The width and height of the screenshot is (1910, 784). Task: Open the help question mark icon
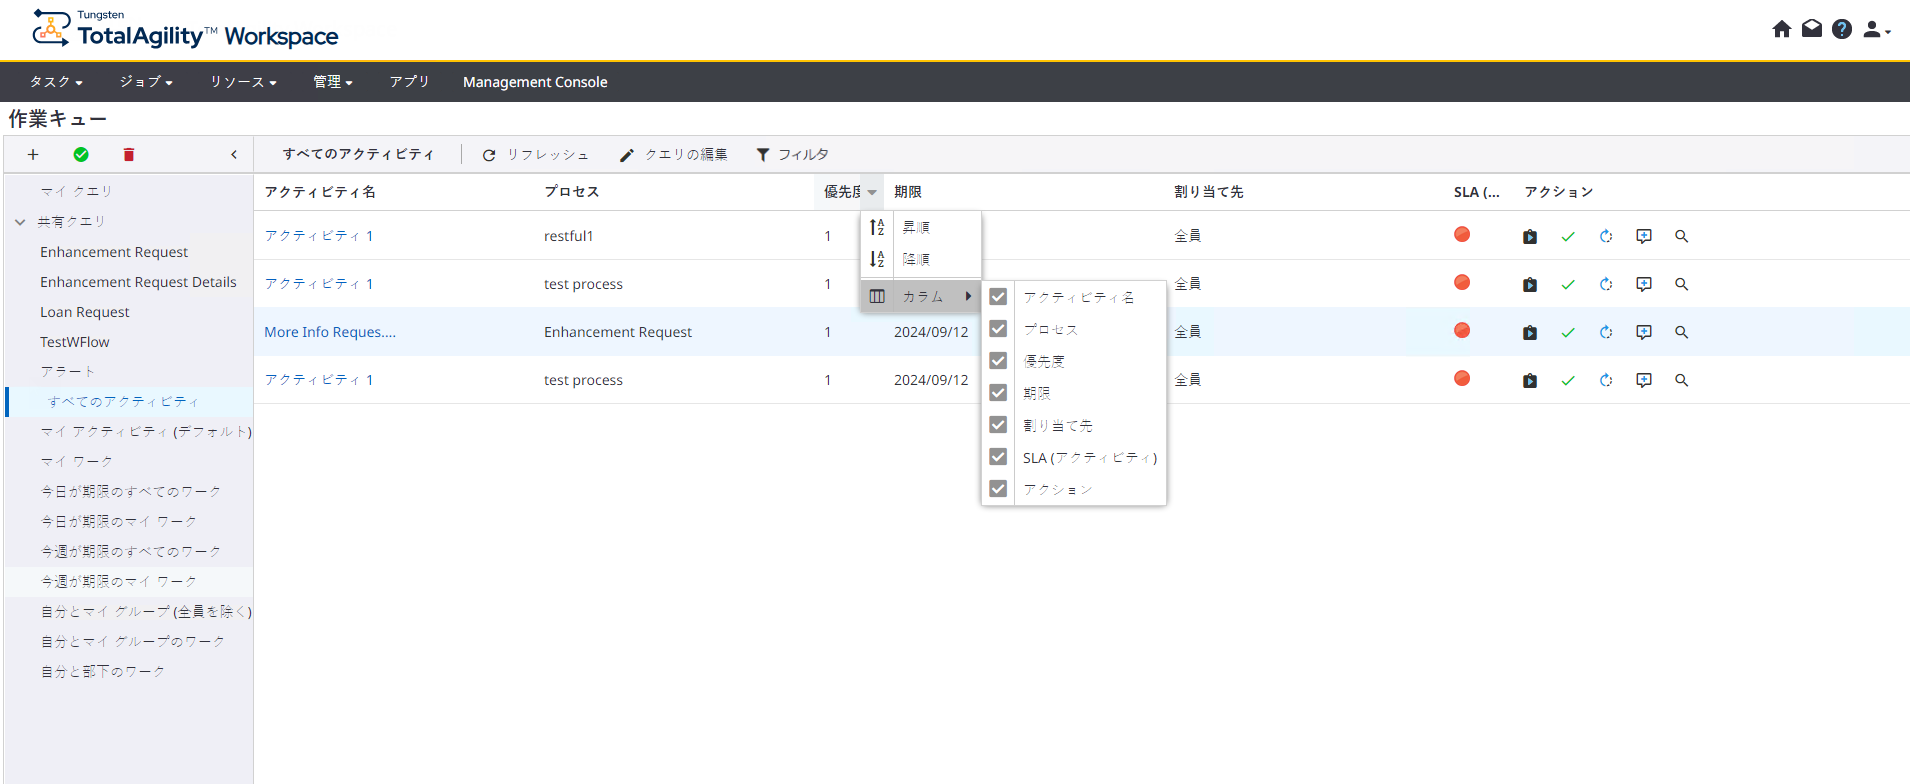[x=1841, y=29]
